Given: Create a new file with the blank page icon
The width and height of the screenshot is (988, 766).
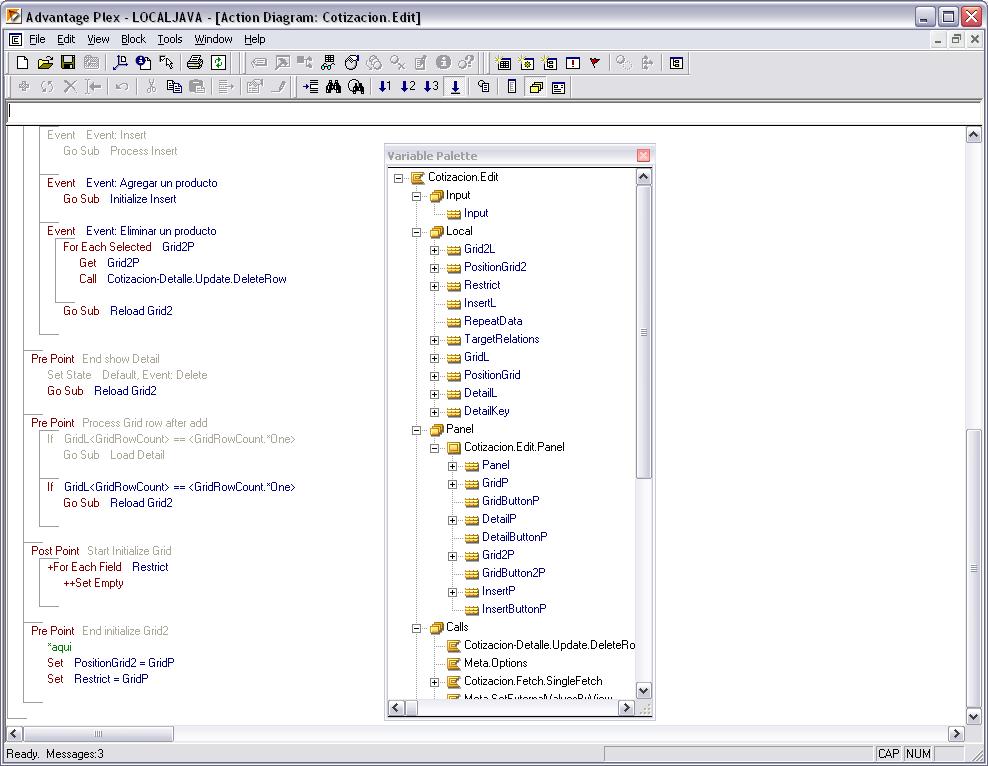Looking at the screenshot, I should click(22, 62).
